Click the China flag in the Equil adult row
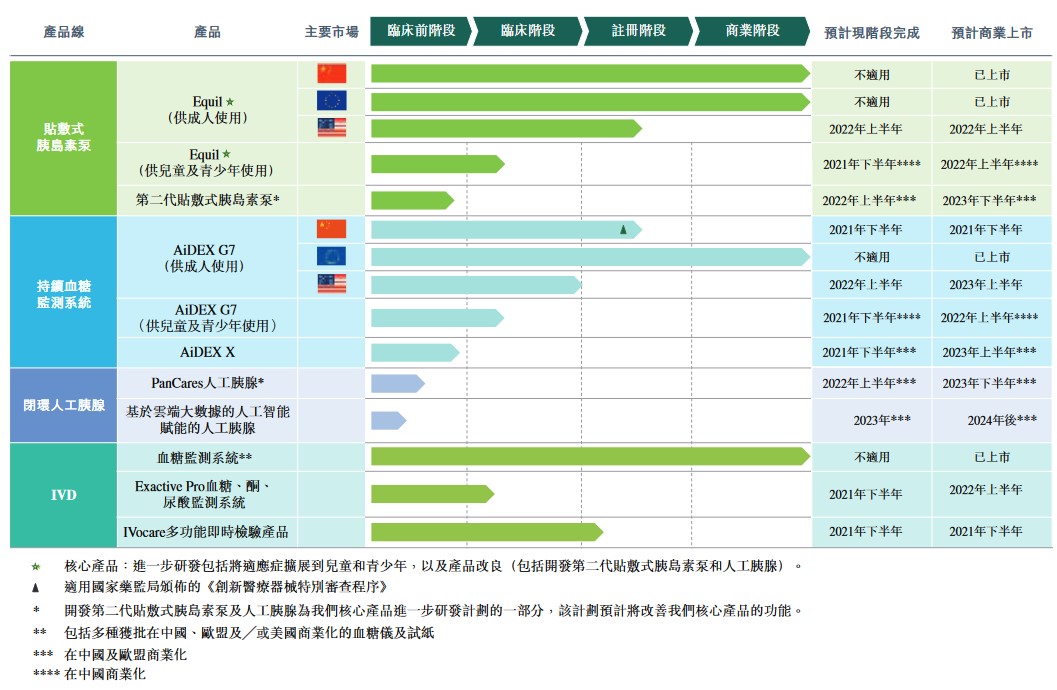 point(332,73)
